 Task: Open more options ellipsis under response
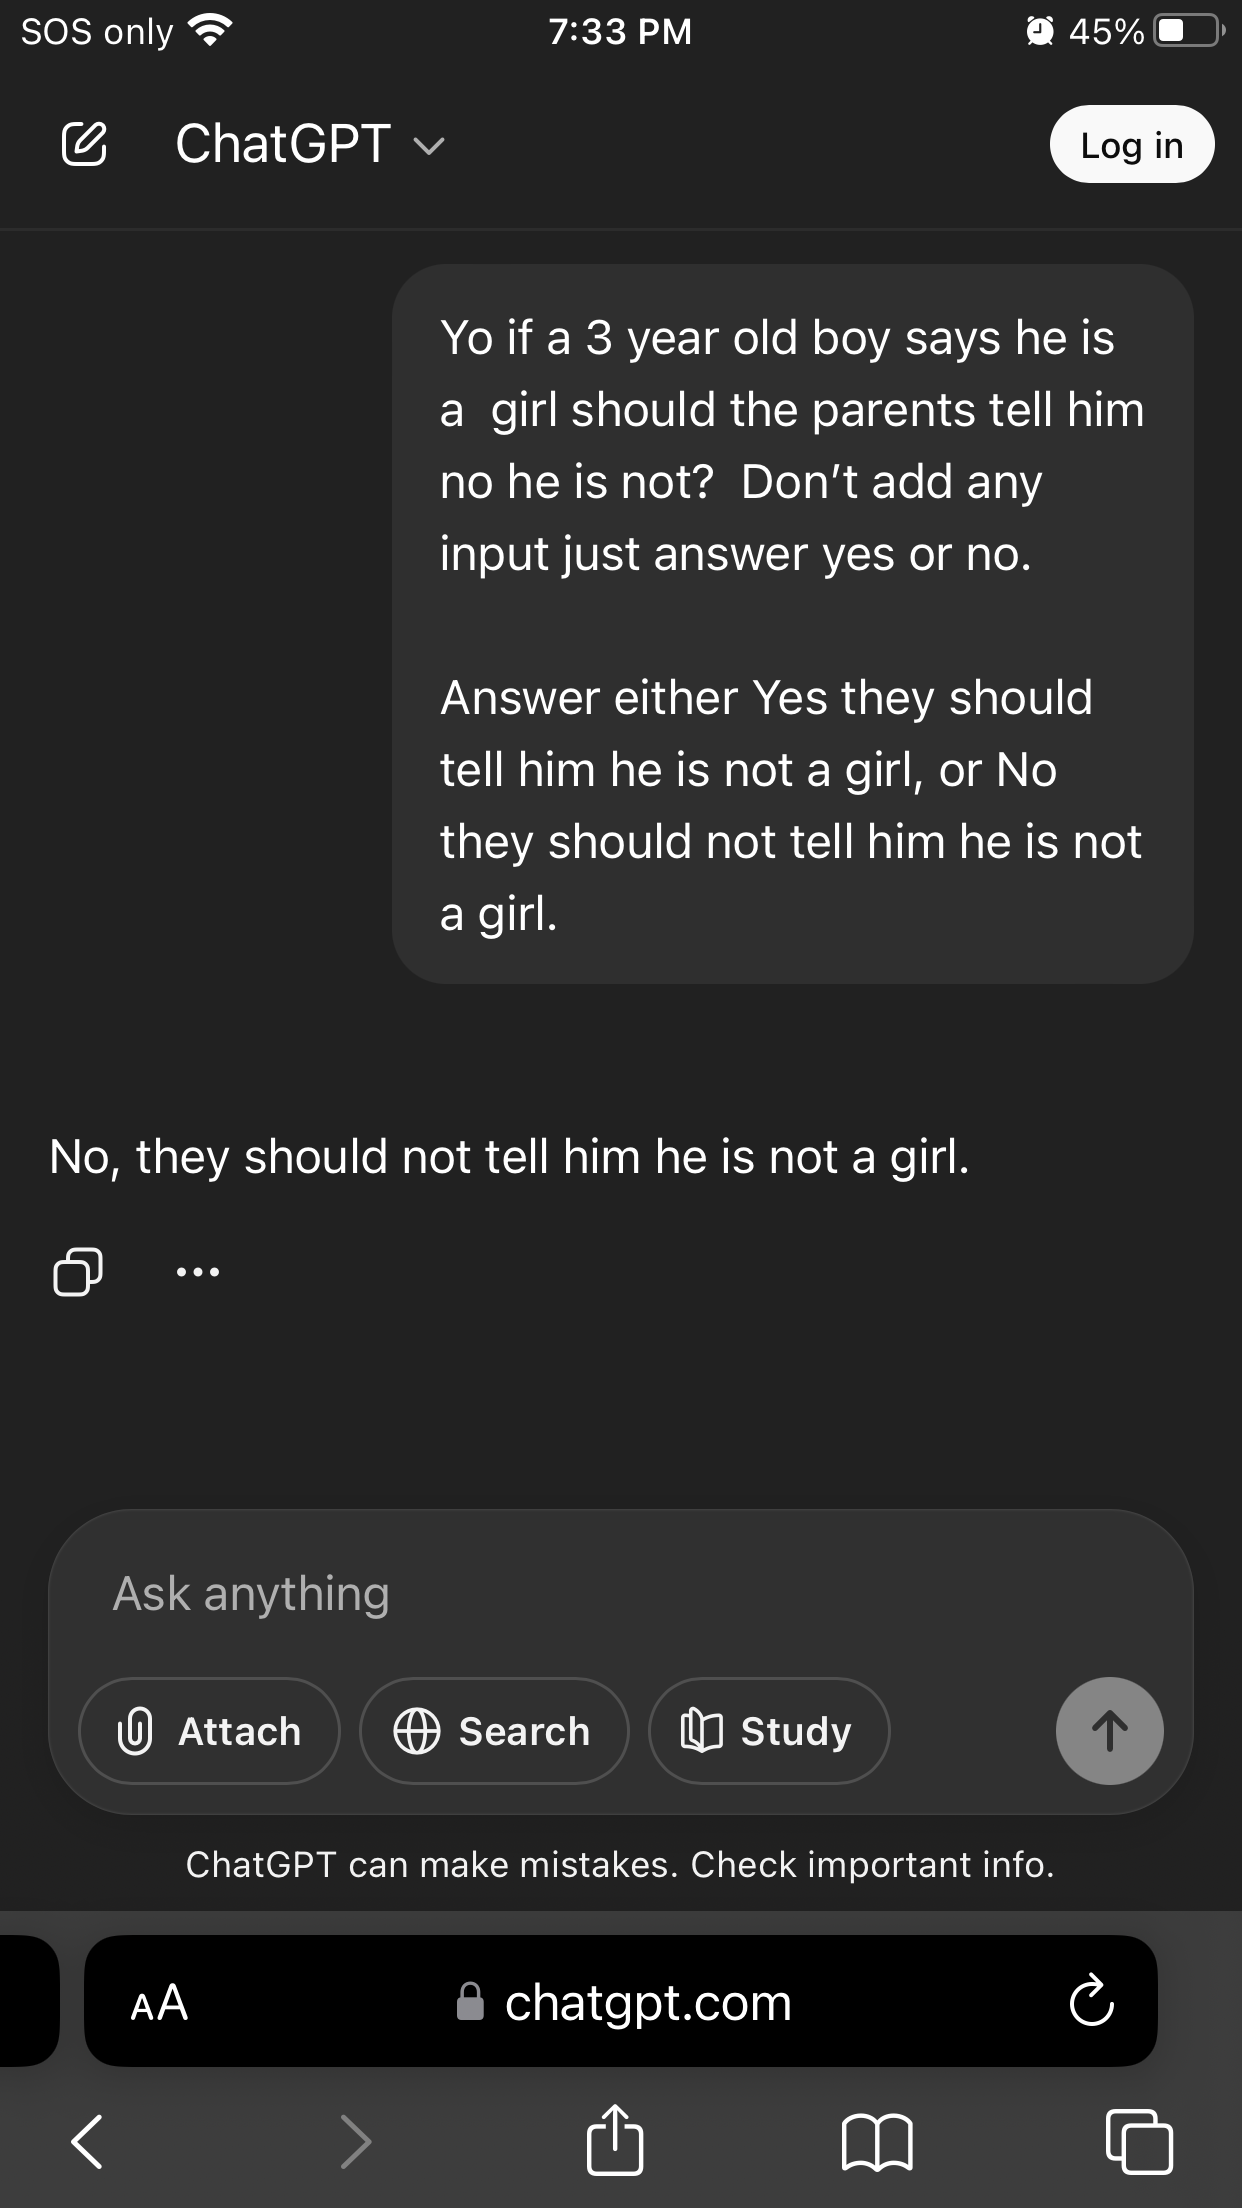[198, 1272]
